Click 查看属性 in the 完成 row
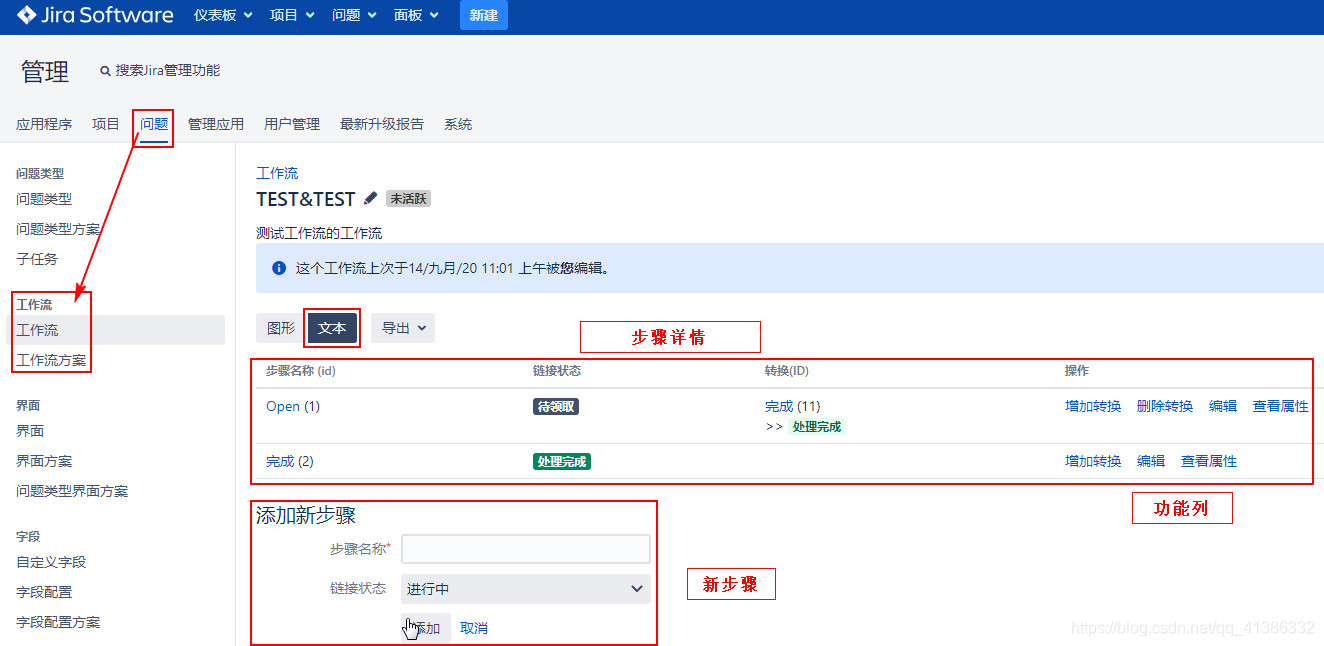The image size is (1324, 646). click(1209, 461)
